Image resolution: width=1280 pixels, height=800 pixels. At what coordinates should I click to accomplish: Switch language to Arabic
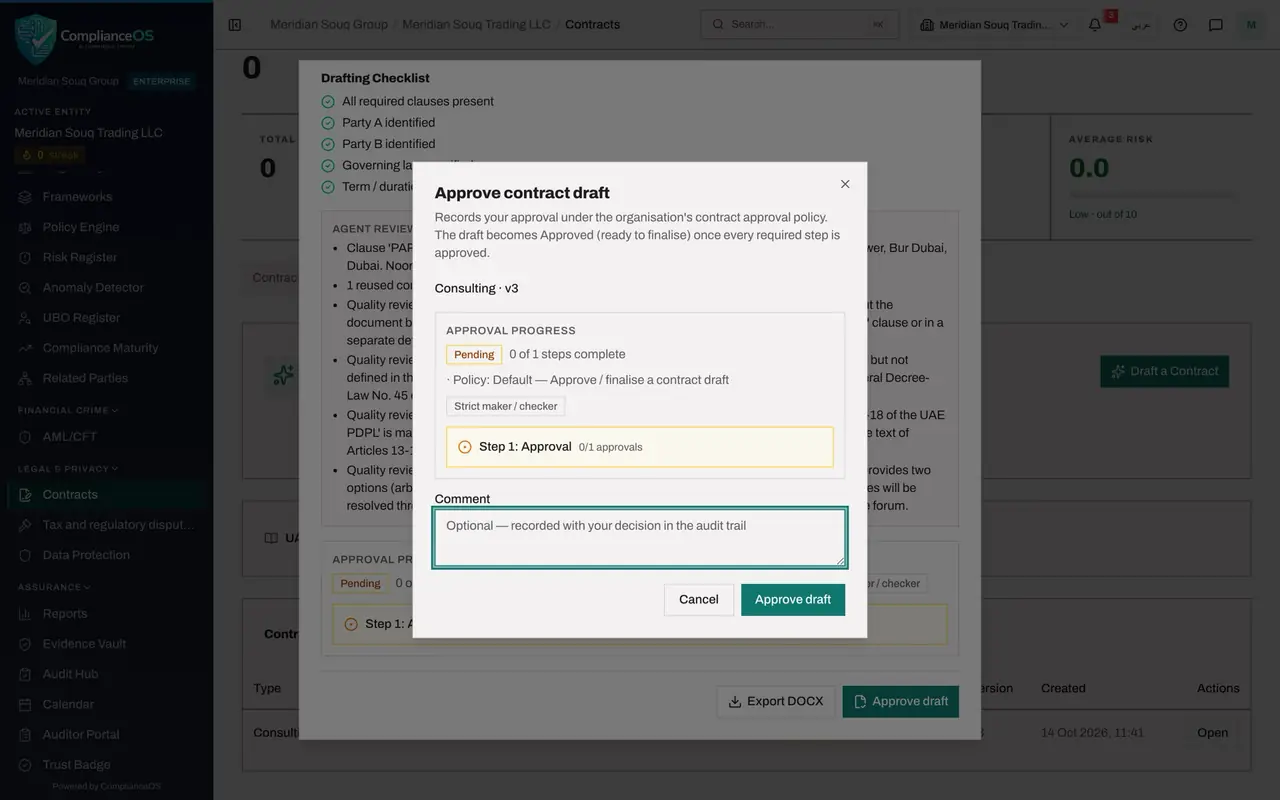coord(1140,25)
